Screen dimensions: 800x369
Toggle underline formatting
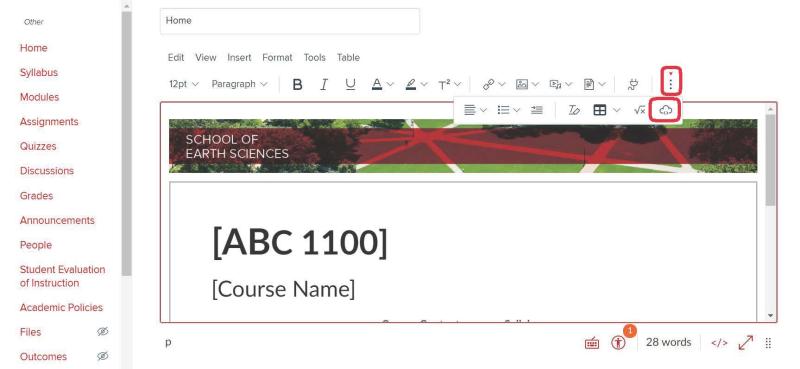click(x=350, y=84)
